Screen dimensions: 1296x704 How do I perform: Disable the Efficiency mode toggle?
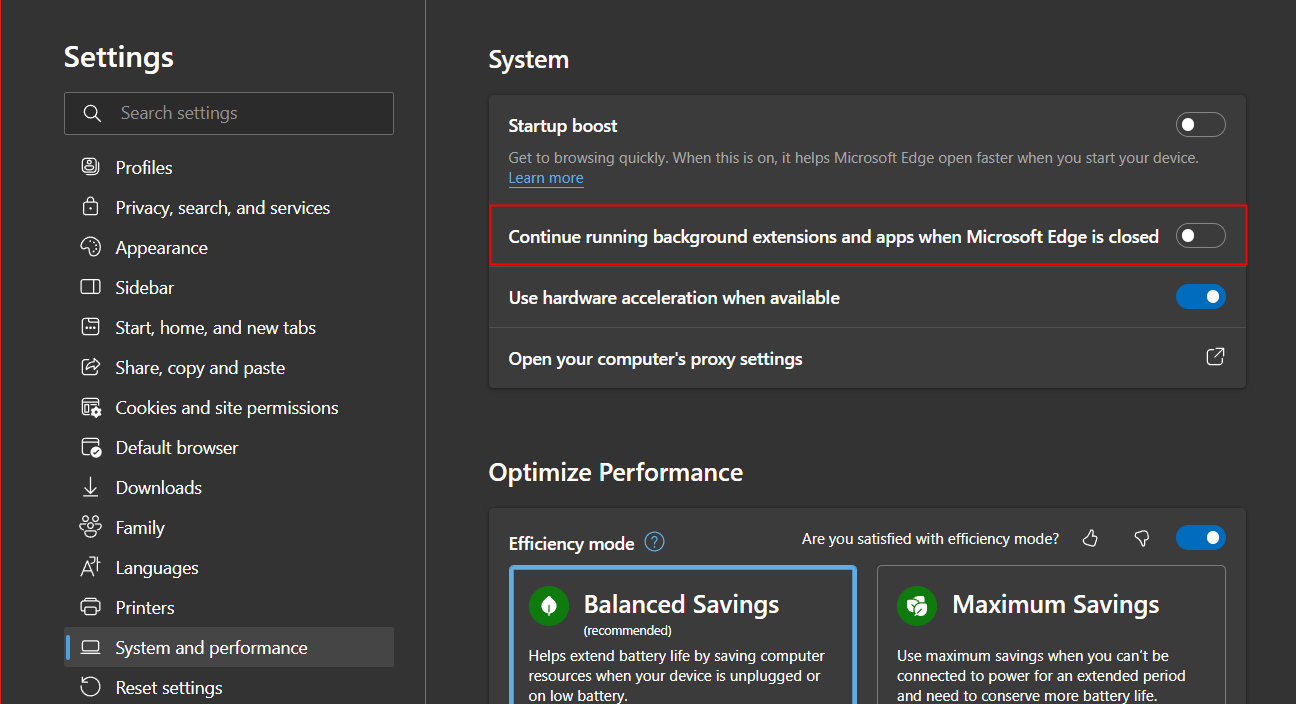point(1201,538)
